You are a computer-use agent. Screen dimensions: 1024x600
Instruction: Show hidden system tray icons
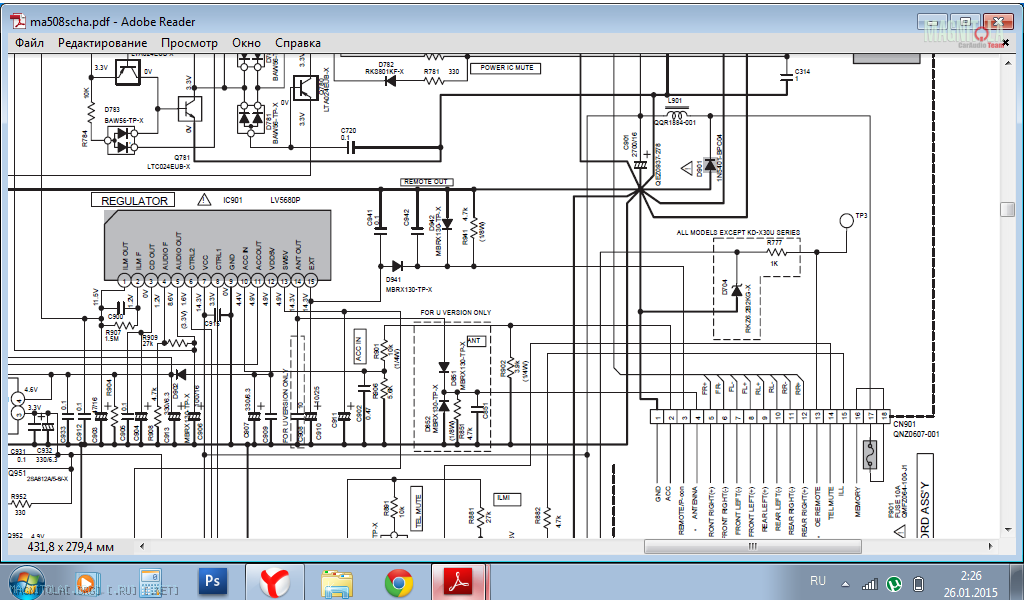pos(846,581)
